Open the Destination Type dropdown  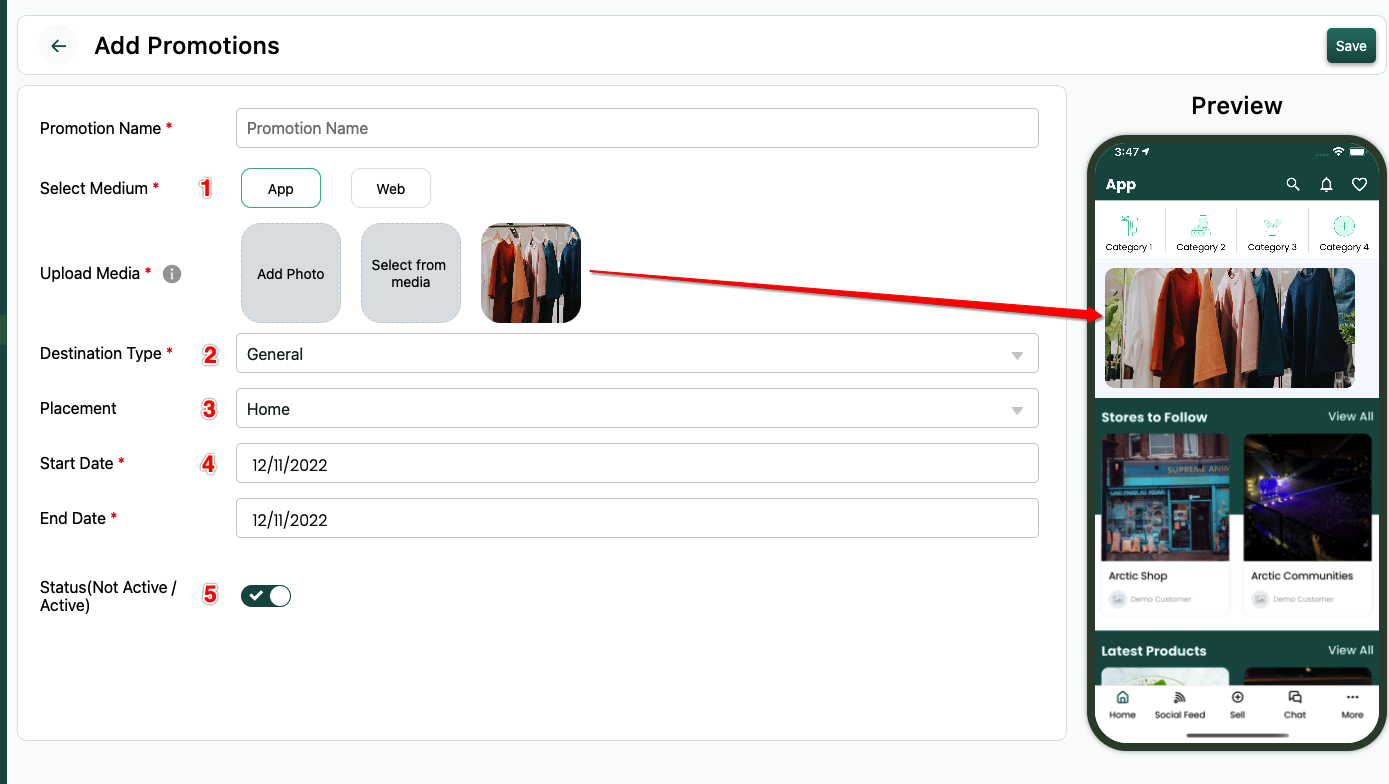point(637,354)
